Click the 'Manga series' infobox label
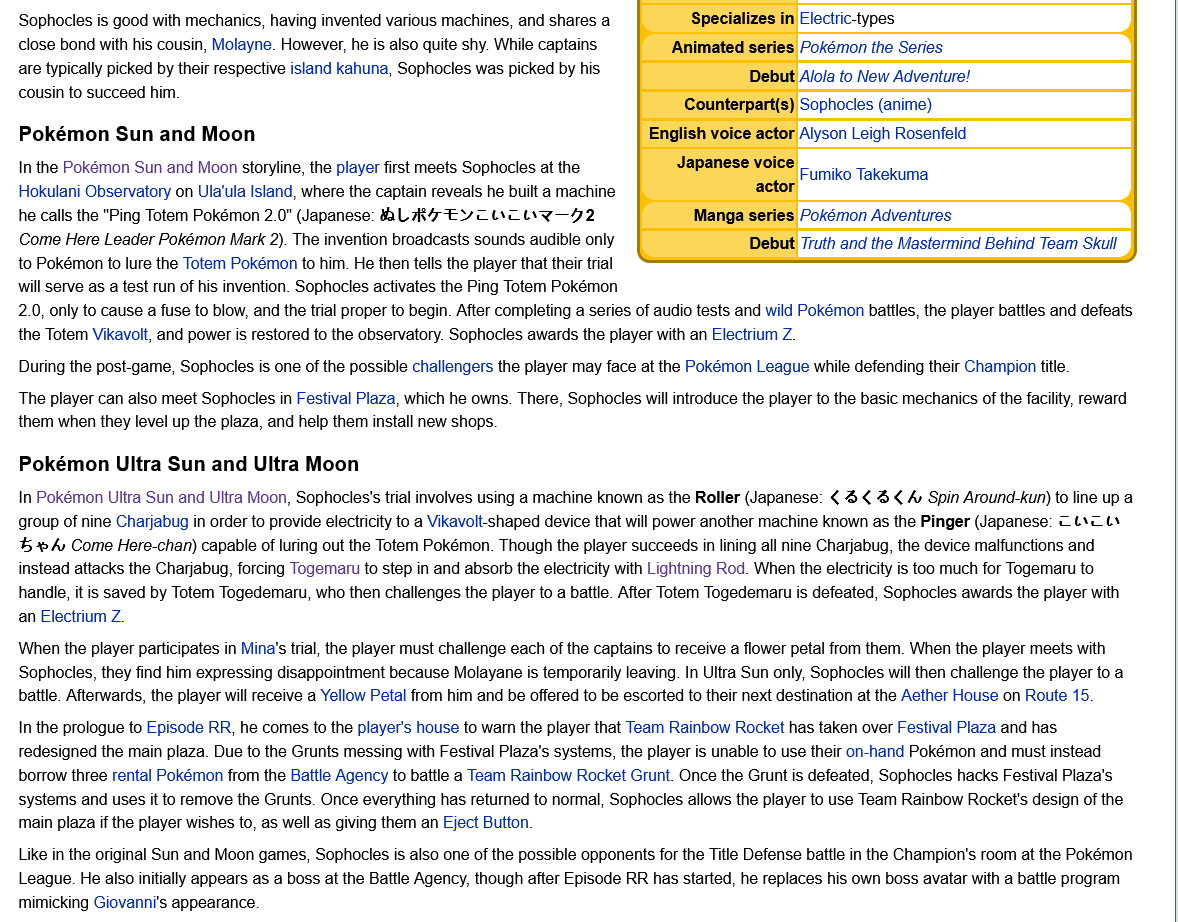This screenshot has height=922, width=1178. pos(744,216)
